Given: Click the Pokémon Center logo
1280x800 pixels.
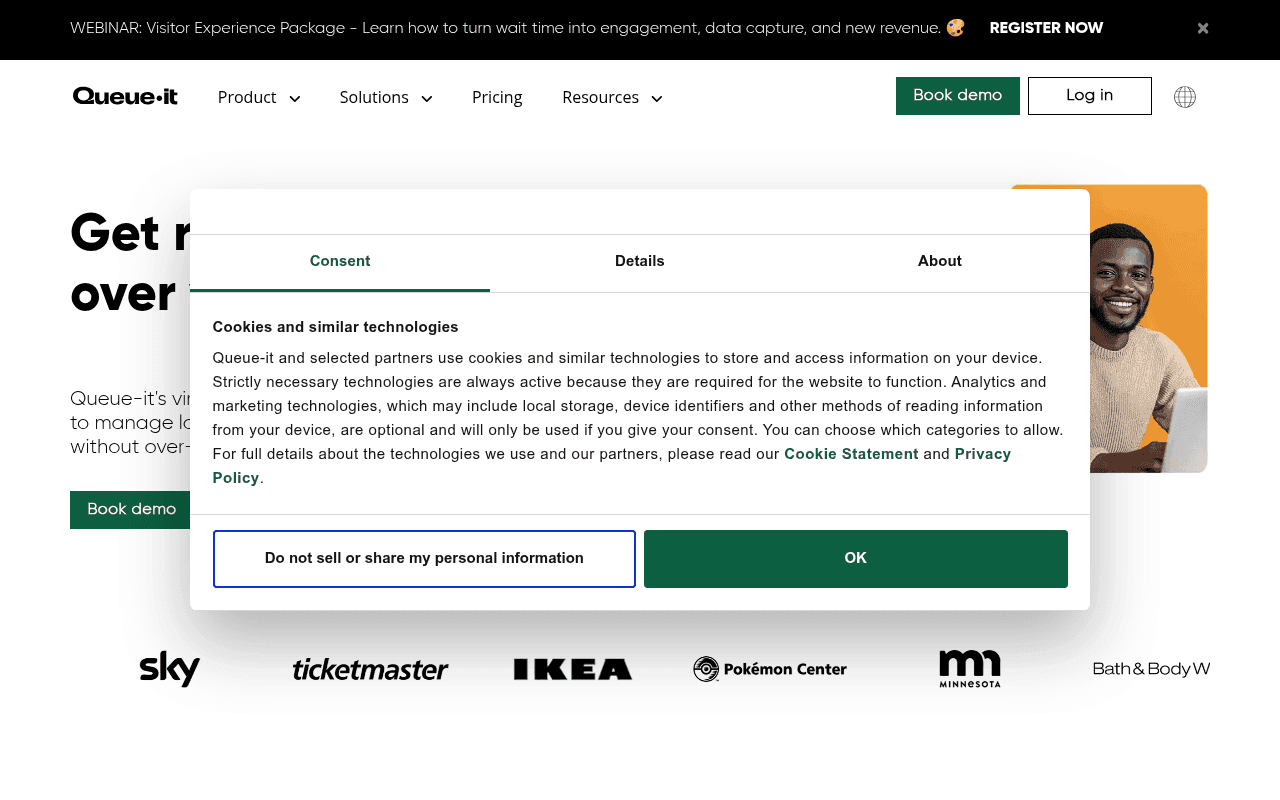Looking at the screenshot, I should tap(770, 668).
